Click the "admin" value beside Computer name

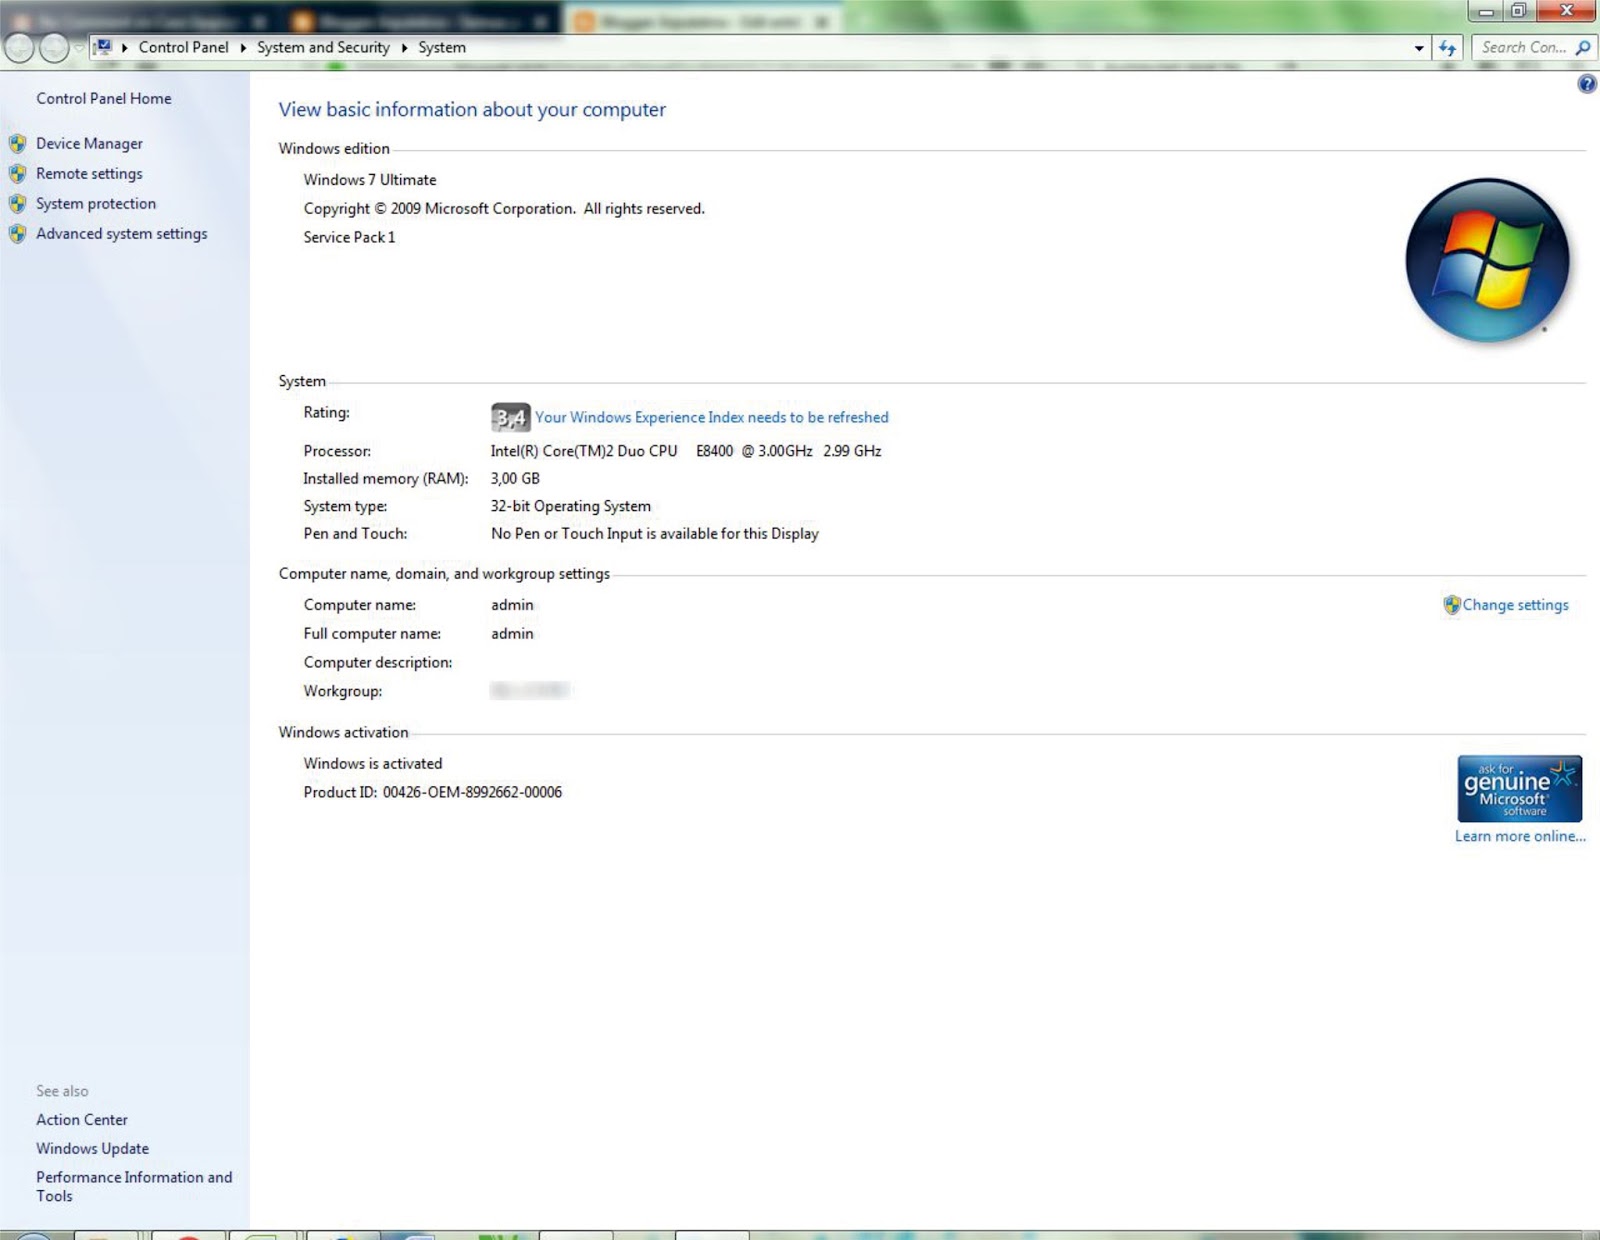pos(512,605)
